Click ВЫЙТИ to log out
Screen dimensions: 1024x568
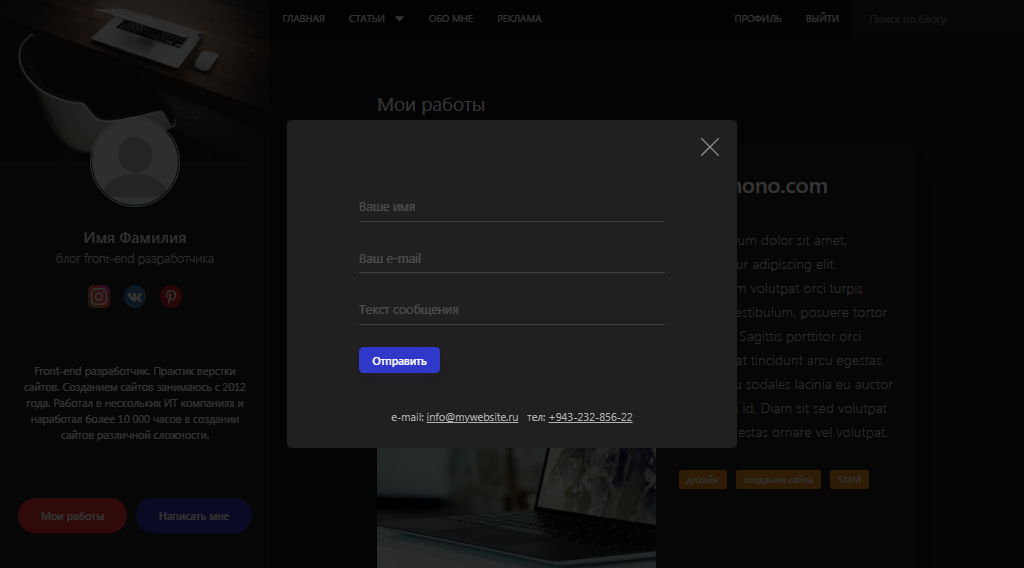tap(822, 18)
